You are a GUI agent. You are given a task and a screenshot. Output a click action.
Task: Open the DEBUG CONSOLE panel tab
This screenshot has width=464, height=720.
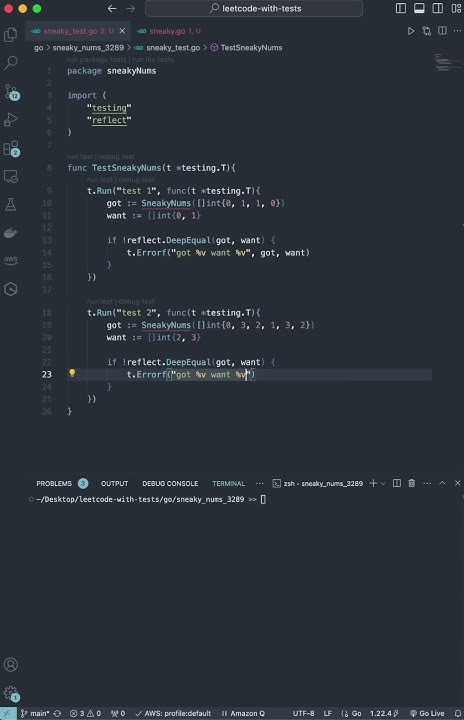170,484
